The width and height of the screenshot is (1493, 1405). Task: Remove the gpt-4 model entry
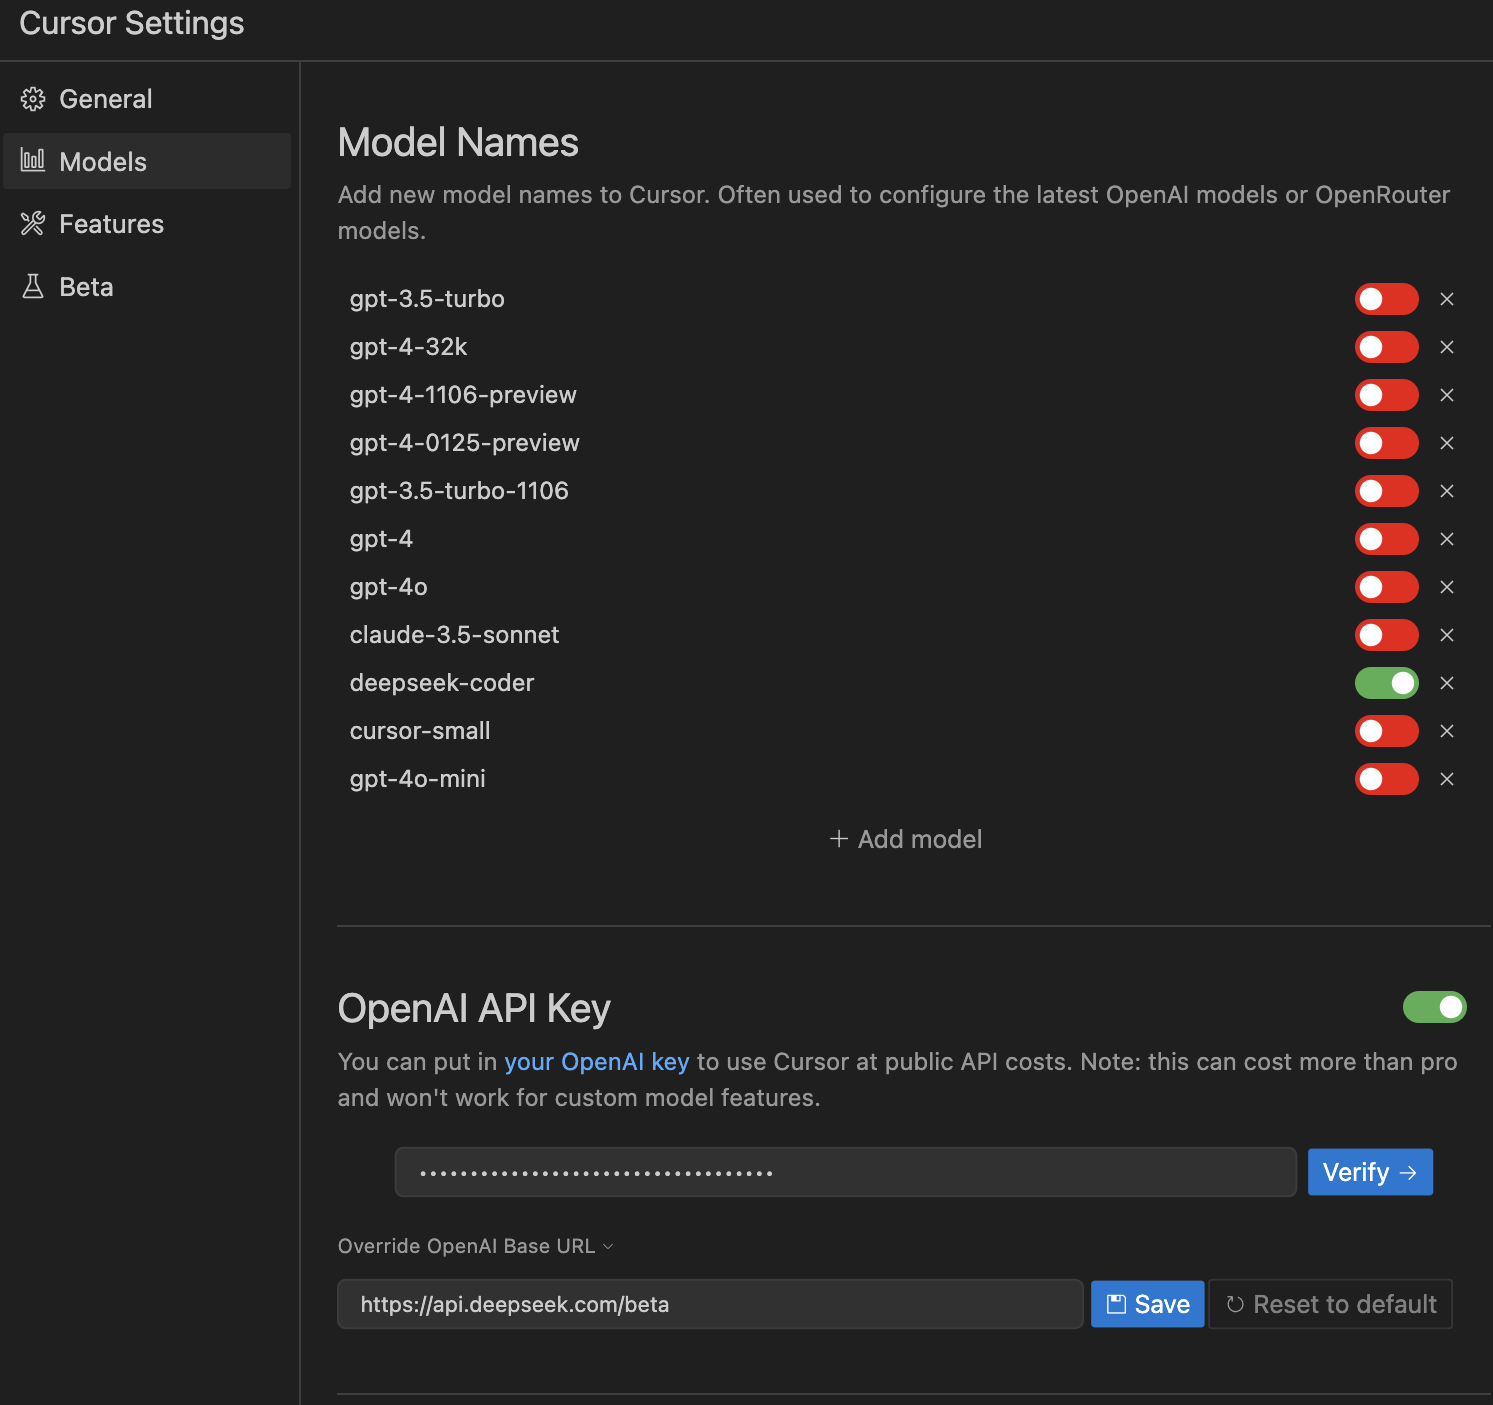click(x=1447, y=539)
